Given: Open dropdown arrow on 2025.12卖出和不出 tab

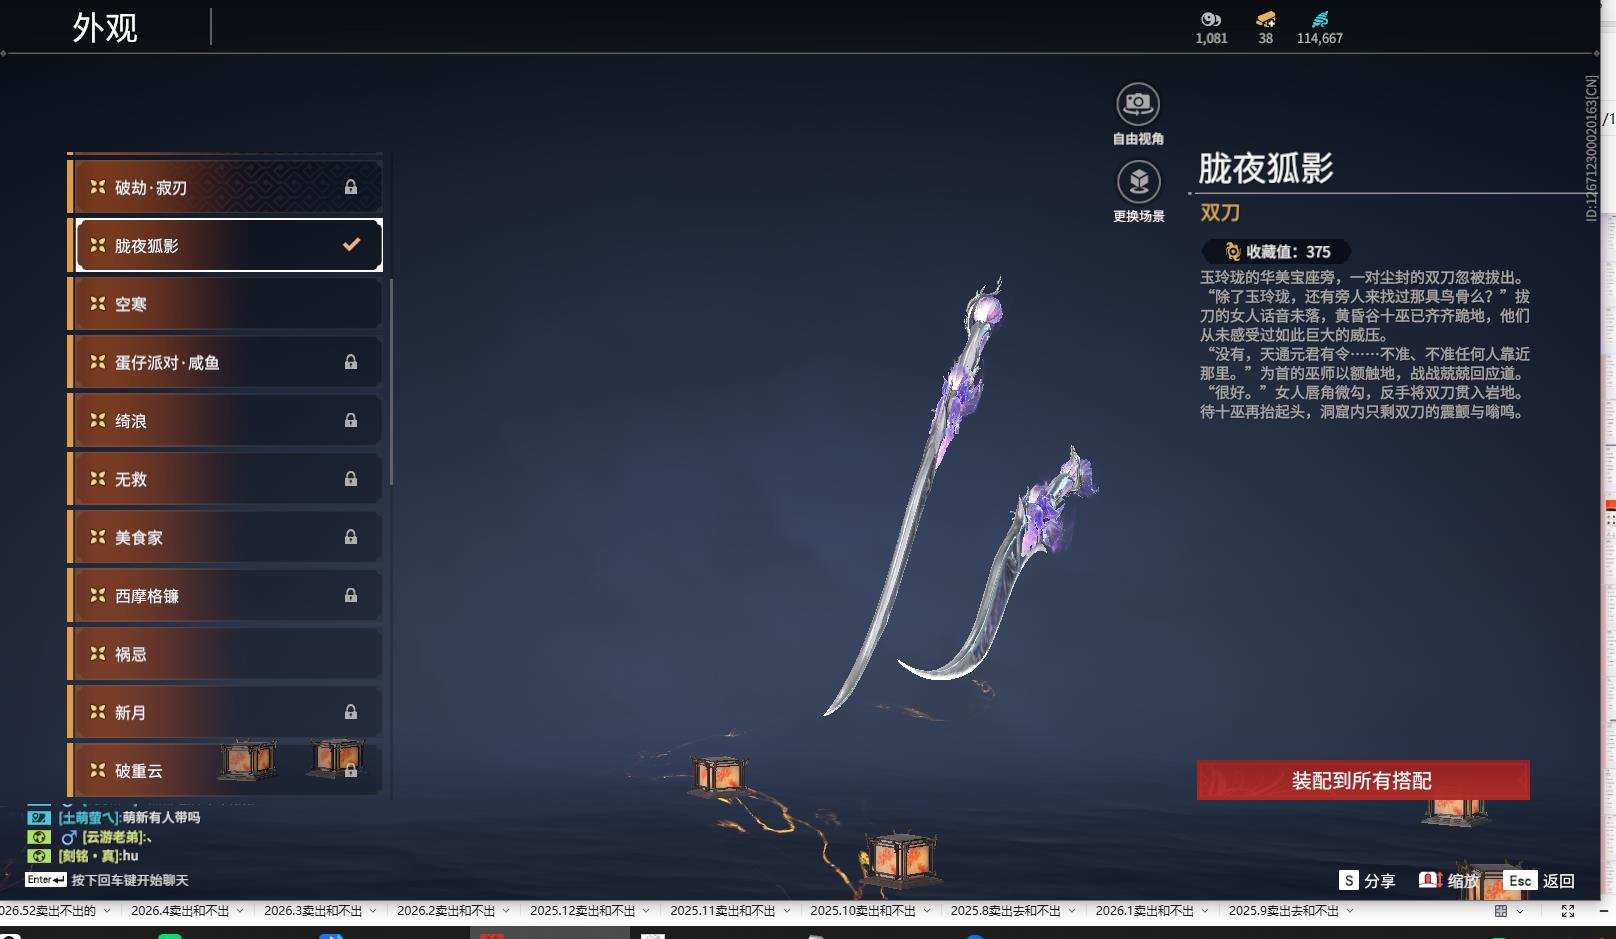Looking at the screenshot, I should 646,911.
